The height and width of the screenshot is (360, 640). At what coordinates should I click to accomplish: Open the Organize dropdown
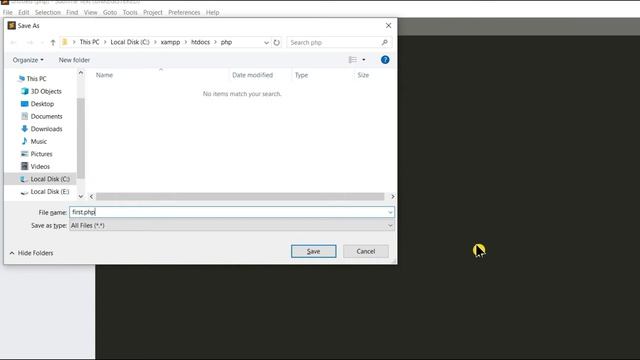pos(28,60)
